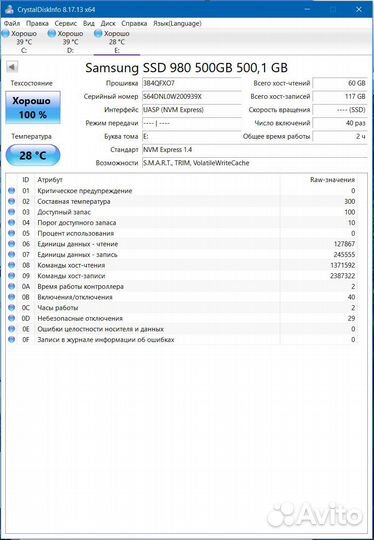
Task: Select drive E: tab showing 28 °C
Action: coord(117,42)
